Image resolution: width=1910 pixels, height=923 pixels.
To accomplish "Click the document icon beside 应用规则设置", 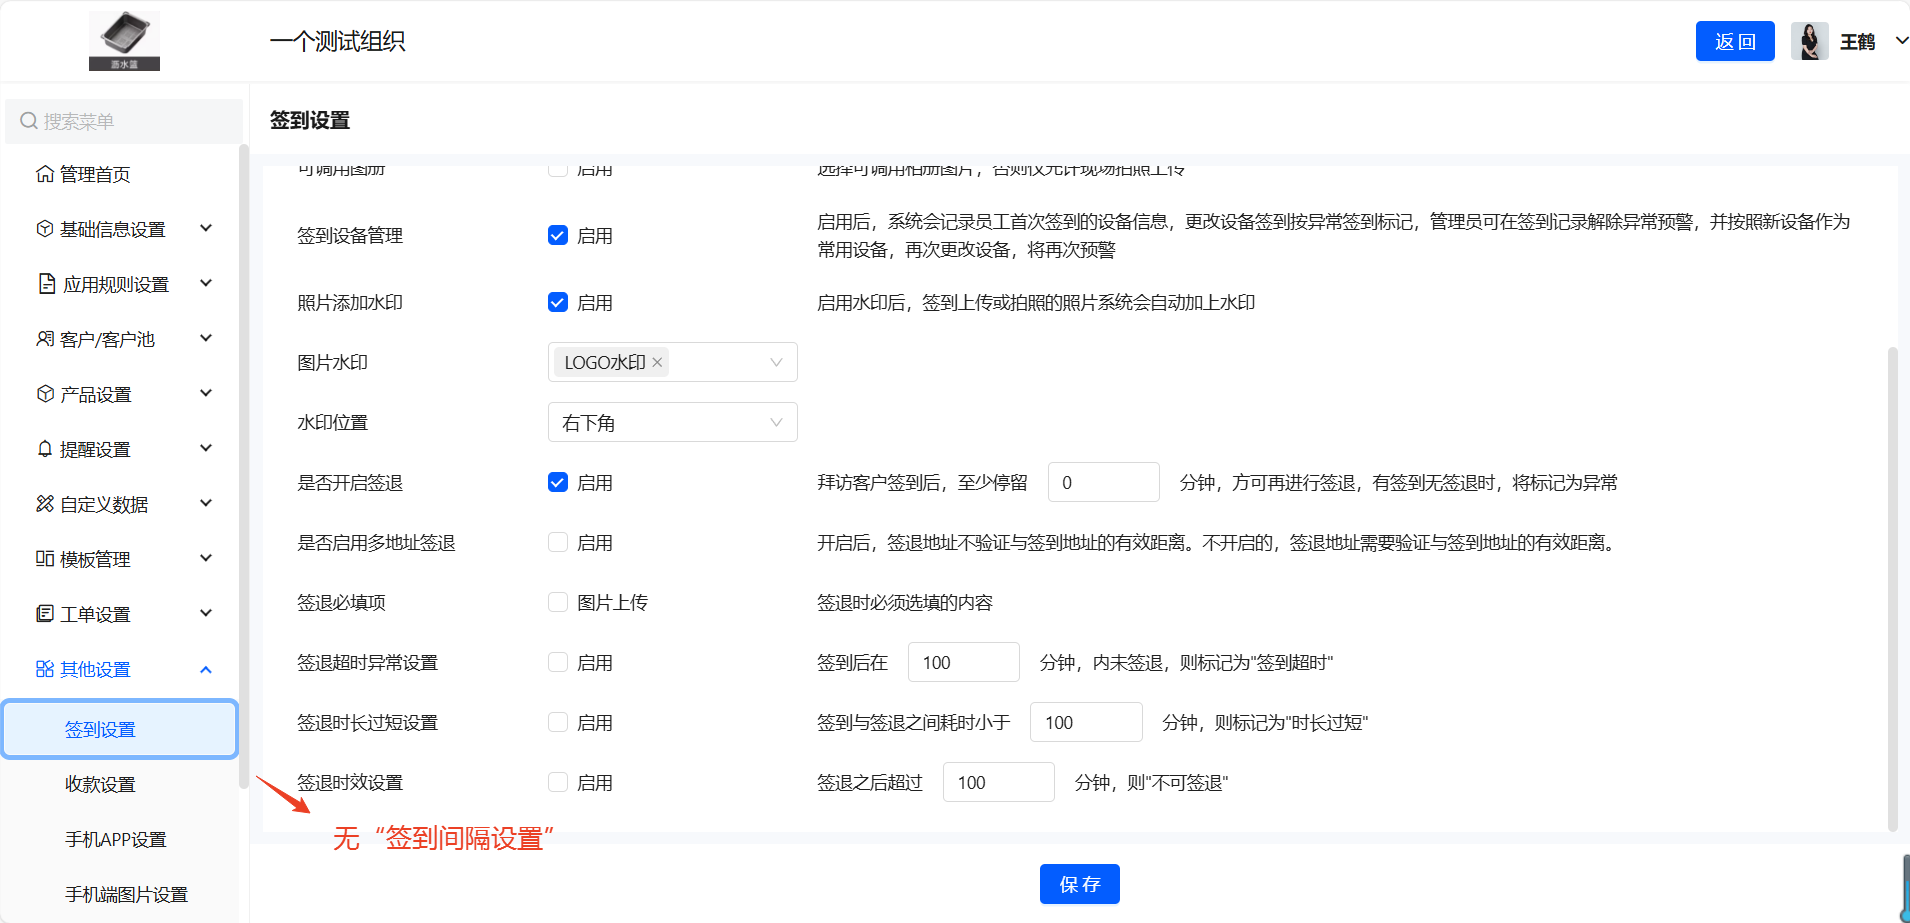I will point(46,284).
